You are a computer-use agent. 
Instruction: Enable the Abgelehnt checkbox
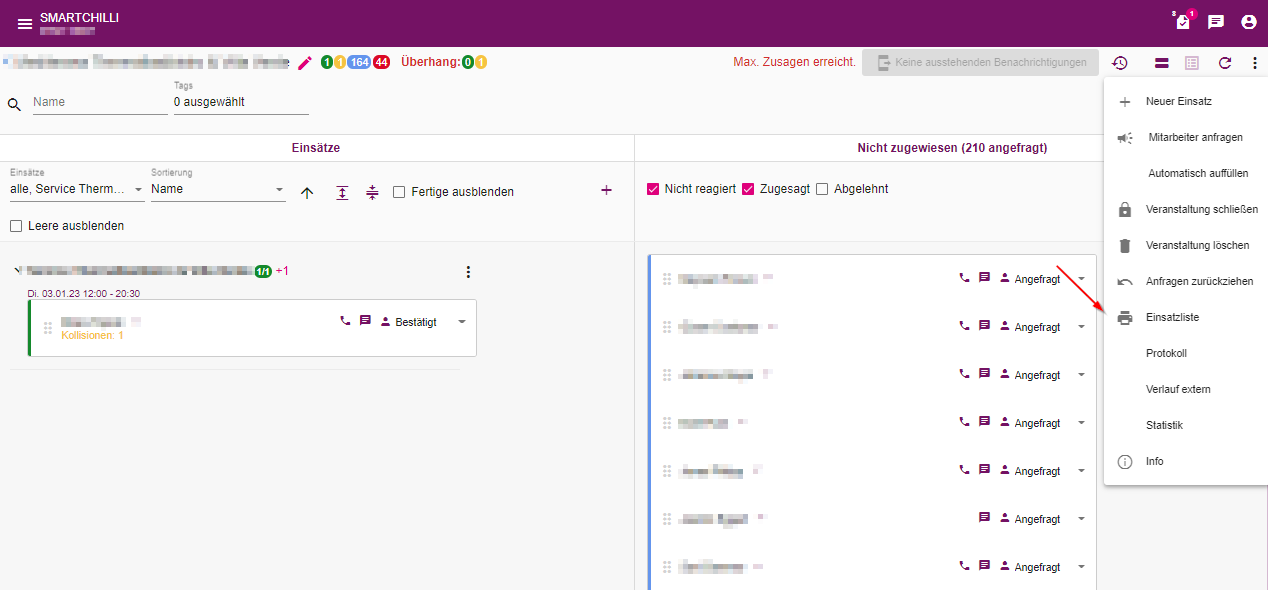822,189
